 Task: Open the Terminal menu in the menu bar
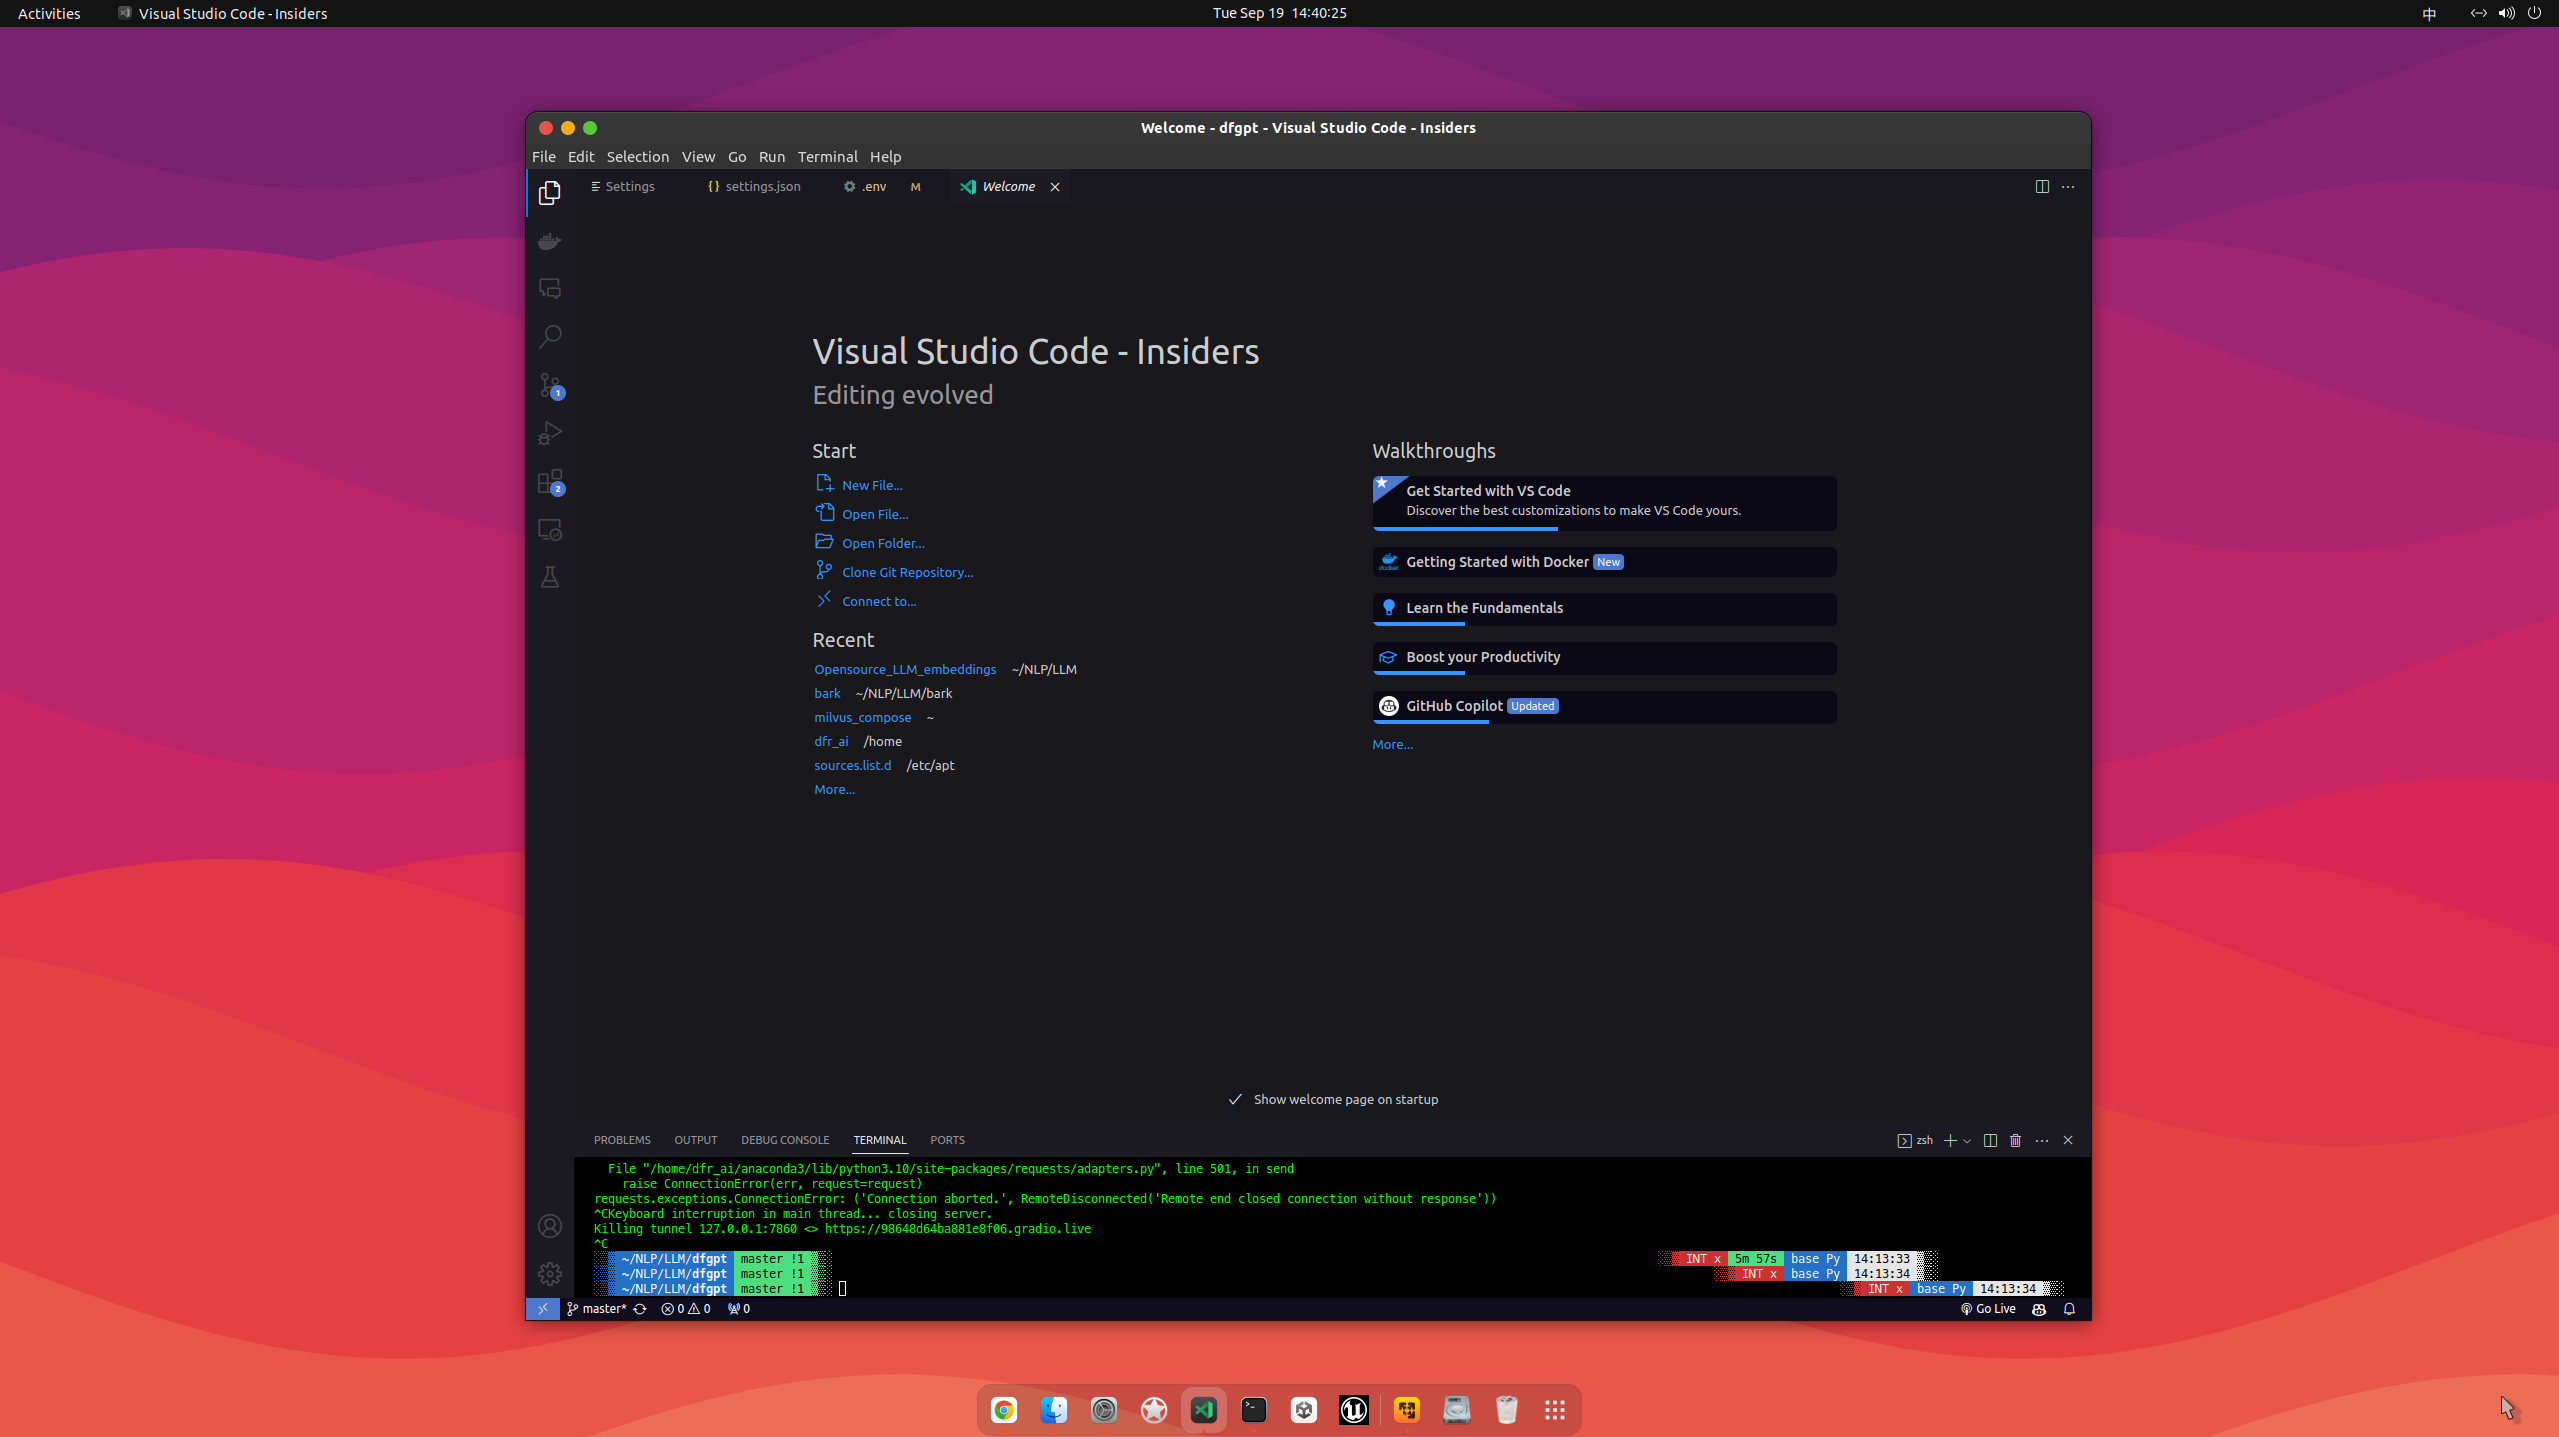pos(827,156)
